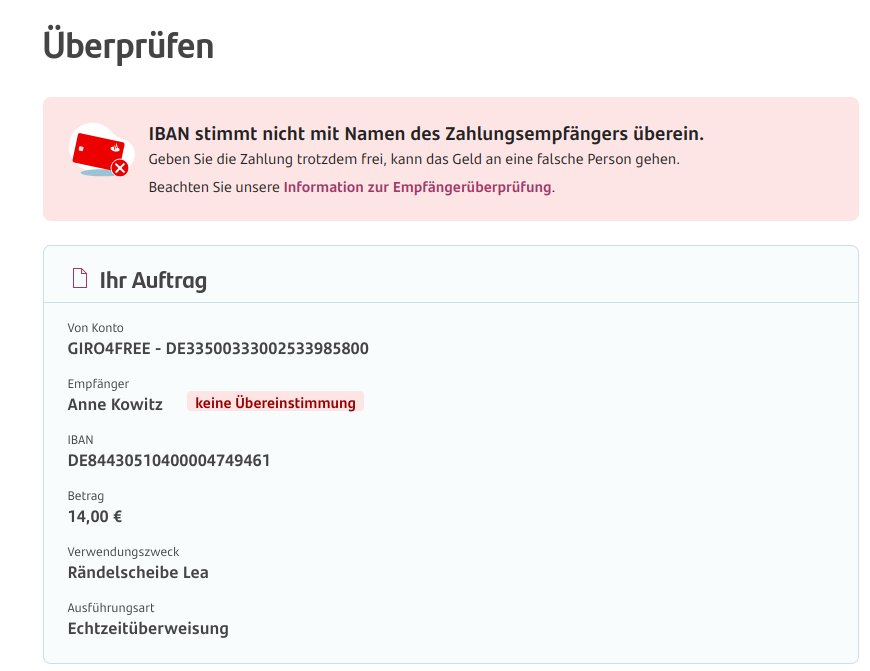
Task: Click the Überprüfen page heading
Action: point(128,46)
